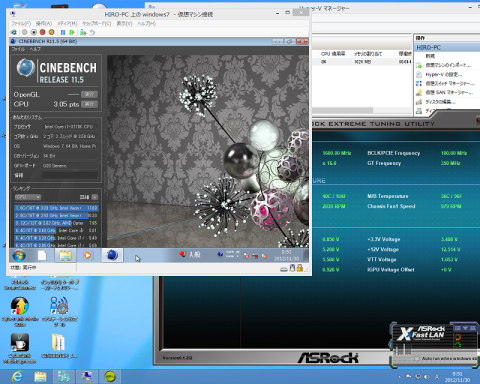Open 表示(V) menu in the VM connection window
The image size is (480, 384).
pyautogui.click(x=124, y=24)
